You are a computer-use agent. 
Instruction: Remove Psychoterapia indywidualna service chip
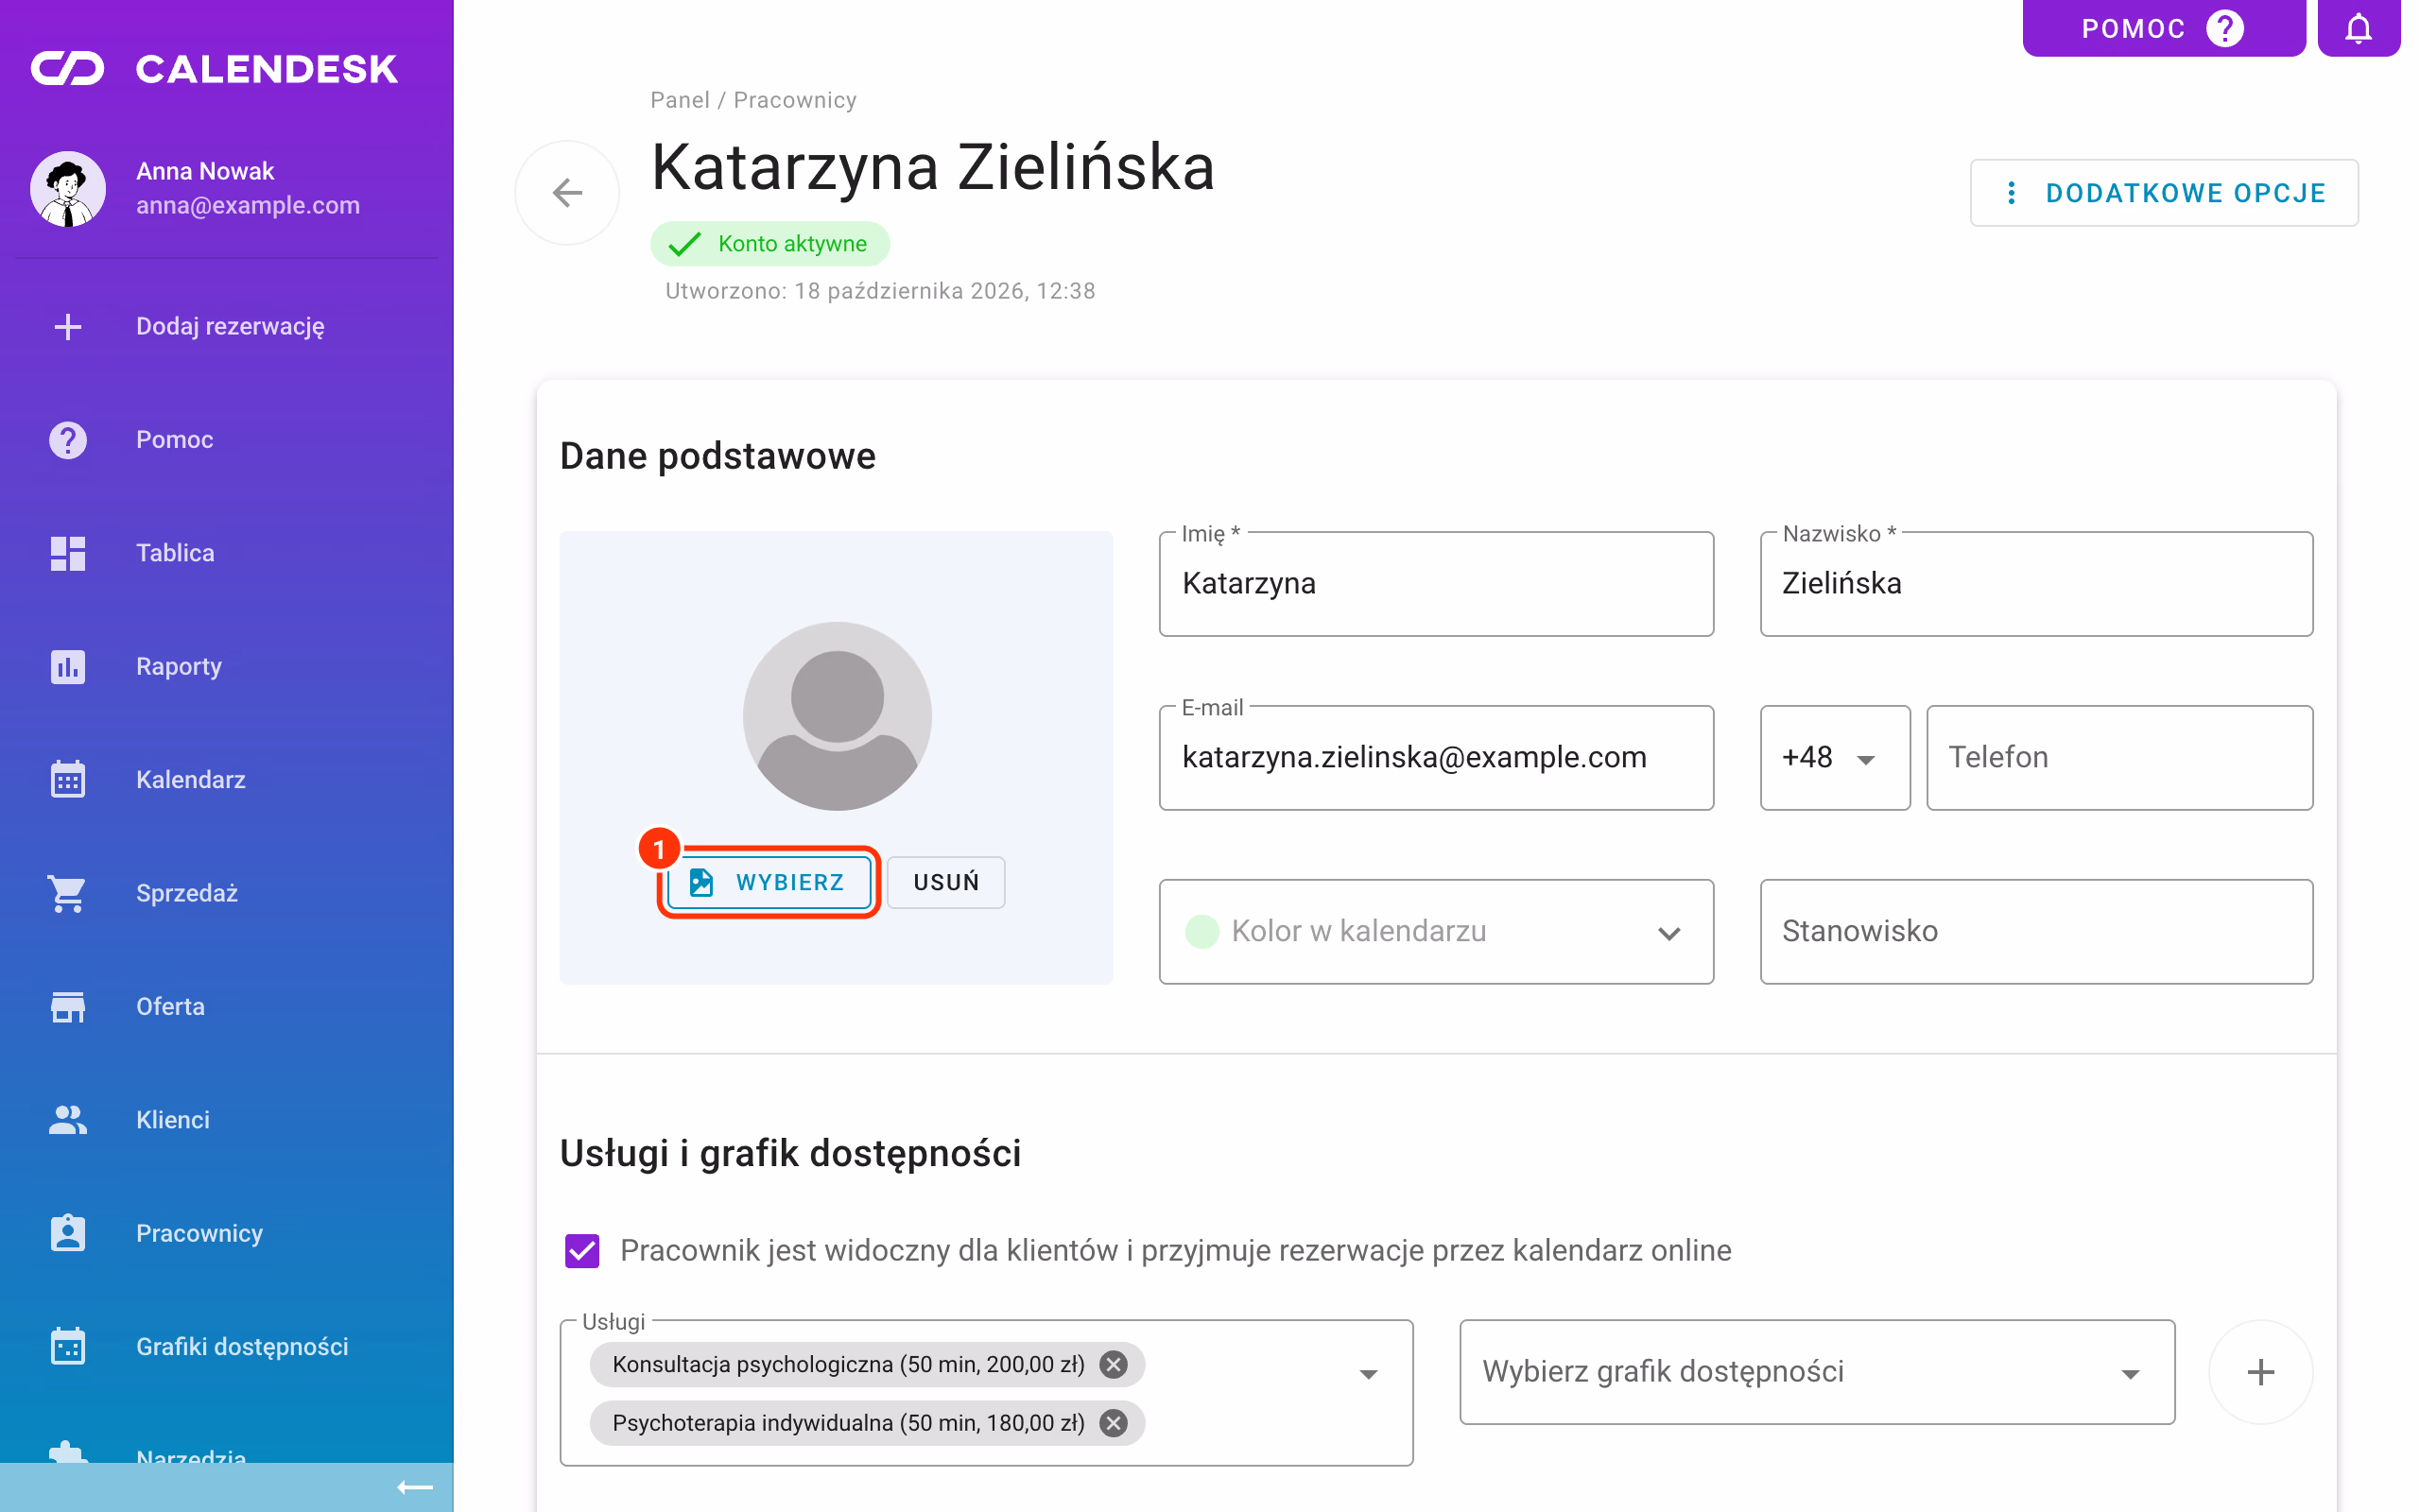click(x=1113, y=1422)
